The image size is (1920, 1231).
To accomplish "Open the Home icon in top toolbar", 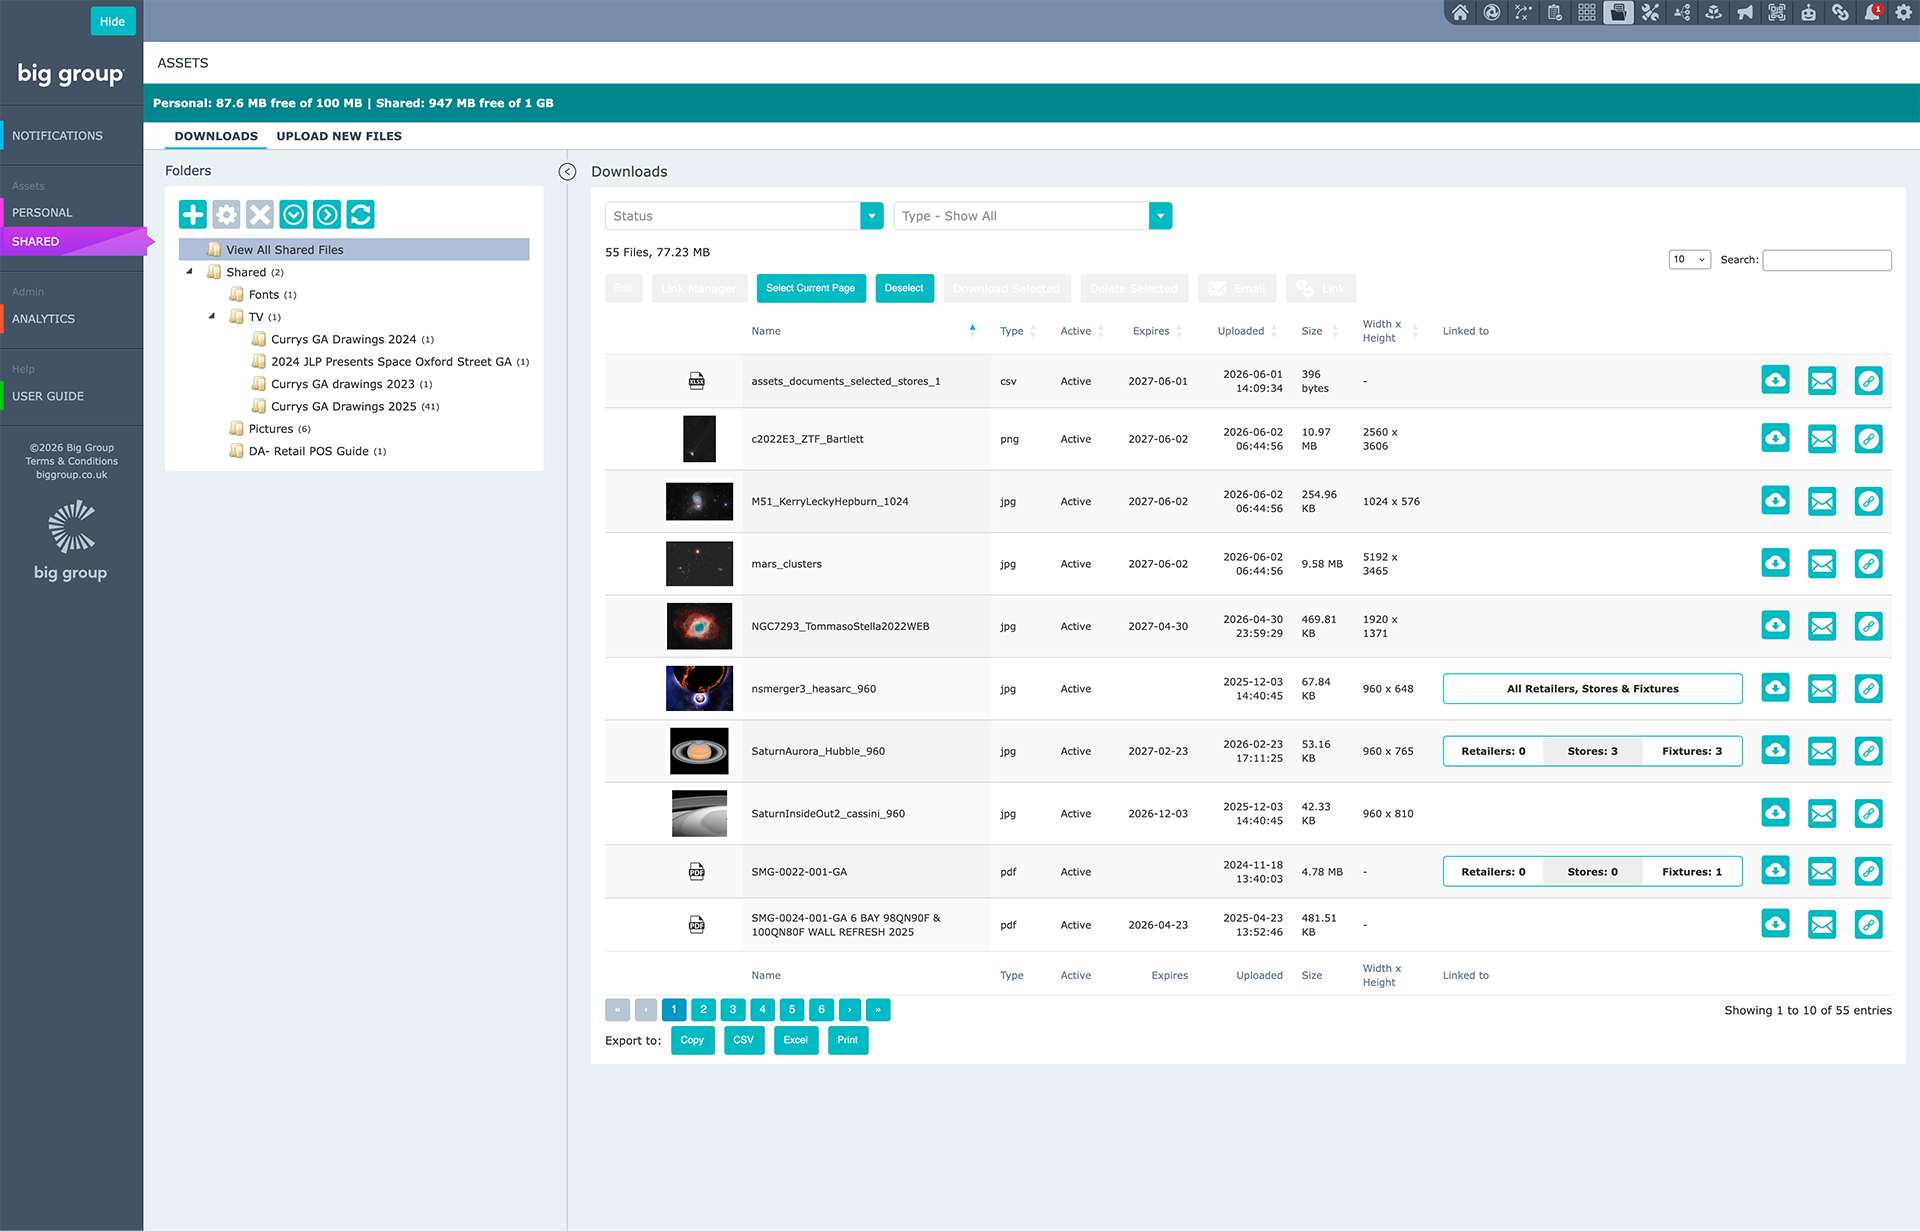I will [x=1460, y=13].
